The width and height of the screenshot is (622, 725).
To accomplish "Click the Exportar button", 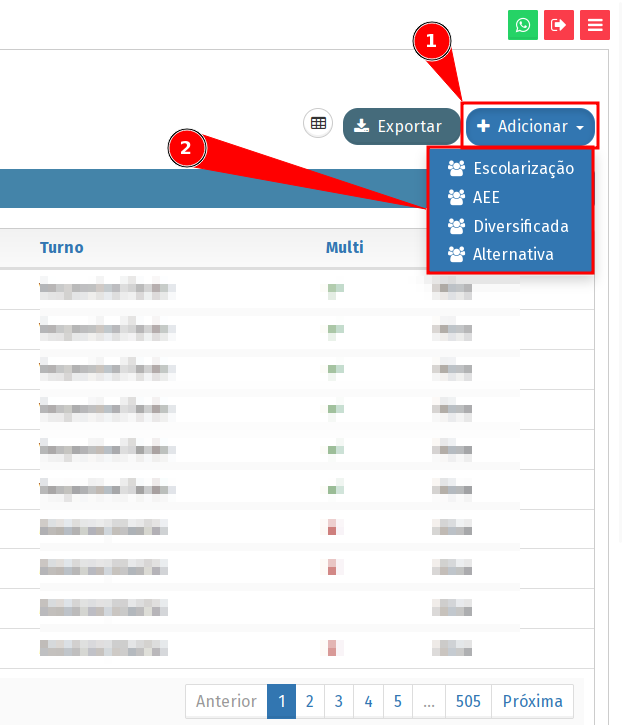I will tap(398, 127).
